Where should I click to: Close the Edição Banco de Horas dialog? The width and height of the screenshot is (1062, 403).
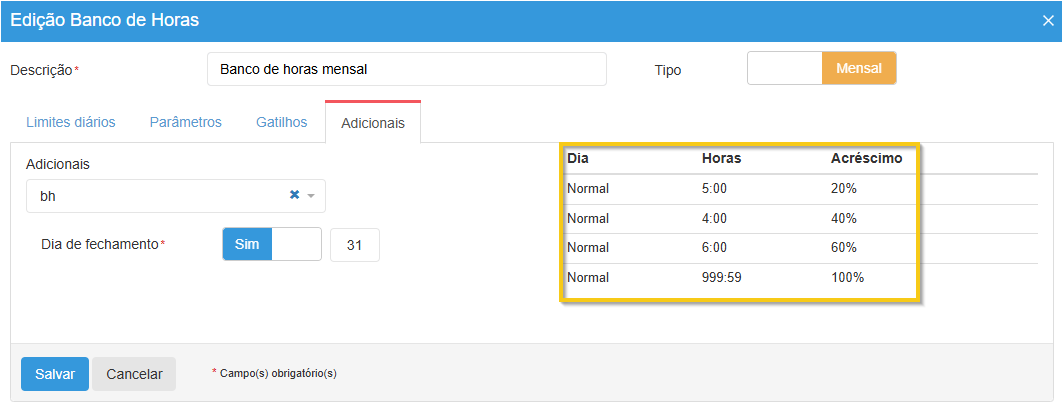(x=1047, y=20)
